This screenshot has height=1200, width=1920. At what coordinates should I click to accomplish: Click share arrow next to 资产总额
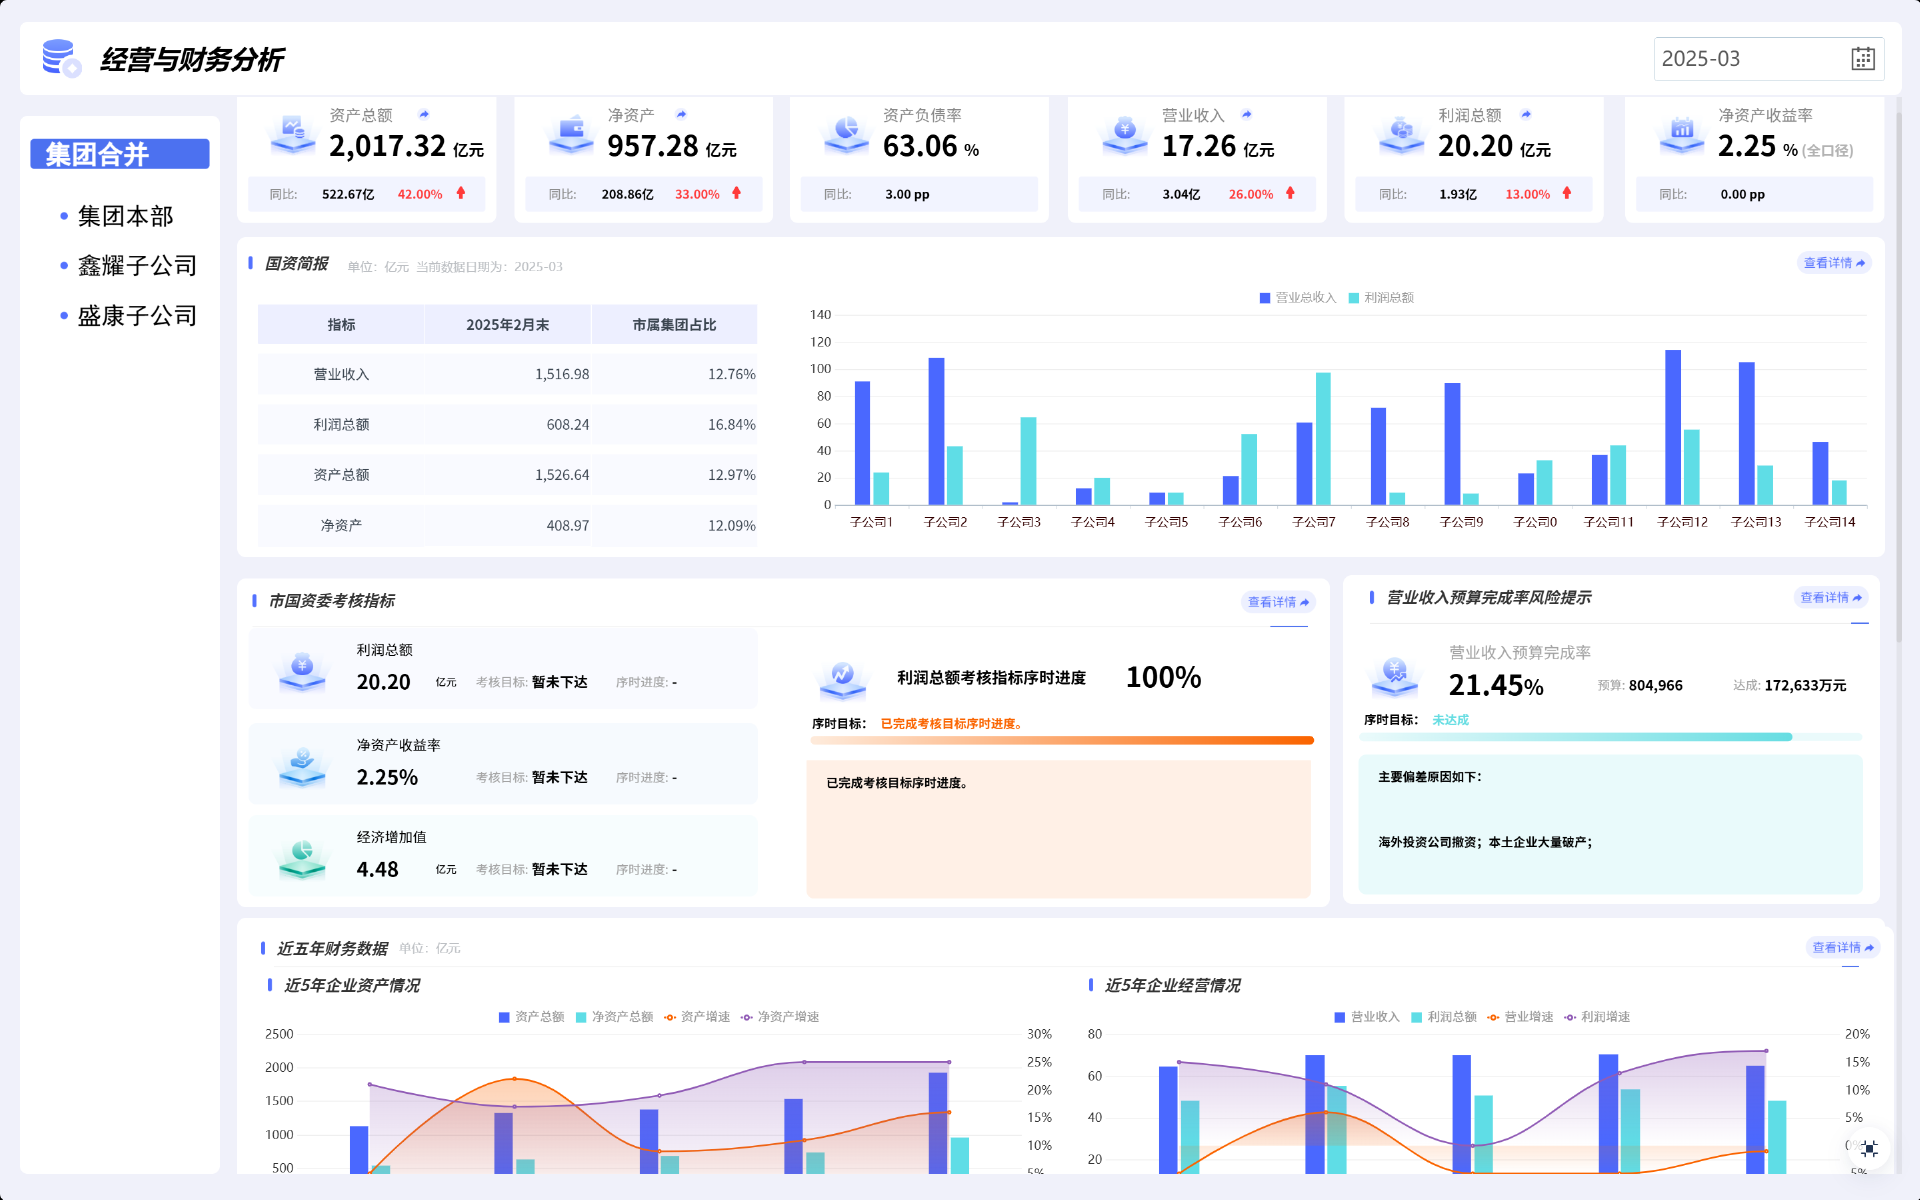tap(424, 115)
